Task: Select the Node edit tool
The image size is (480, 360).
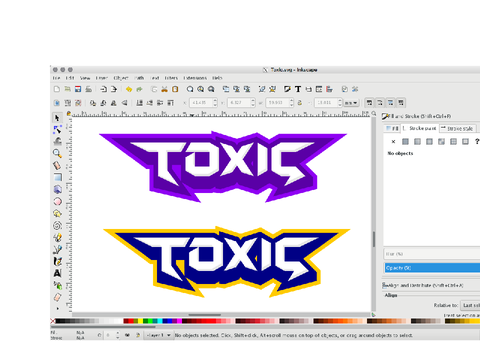Action: (57, 129)
